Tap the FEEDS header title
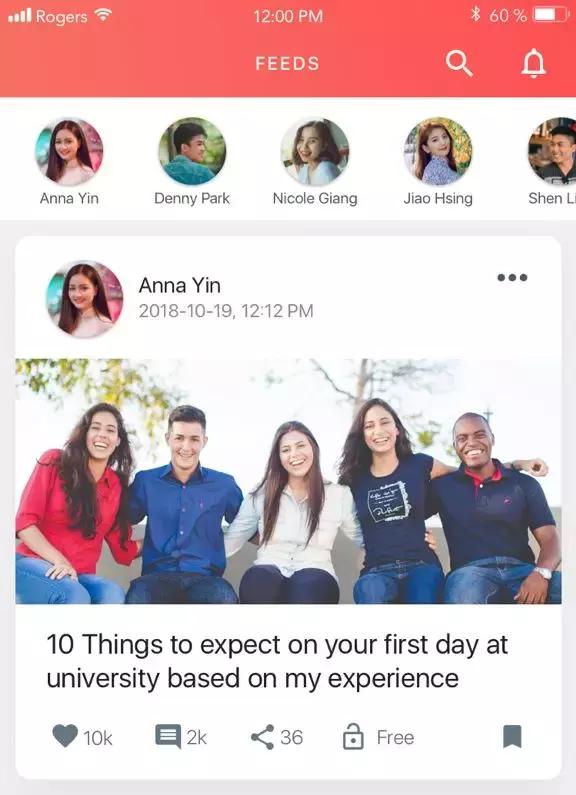 287,63
